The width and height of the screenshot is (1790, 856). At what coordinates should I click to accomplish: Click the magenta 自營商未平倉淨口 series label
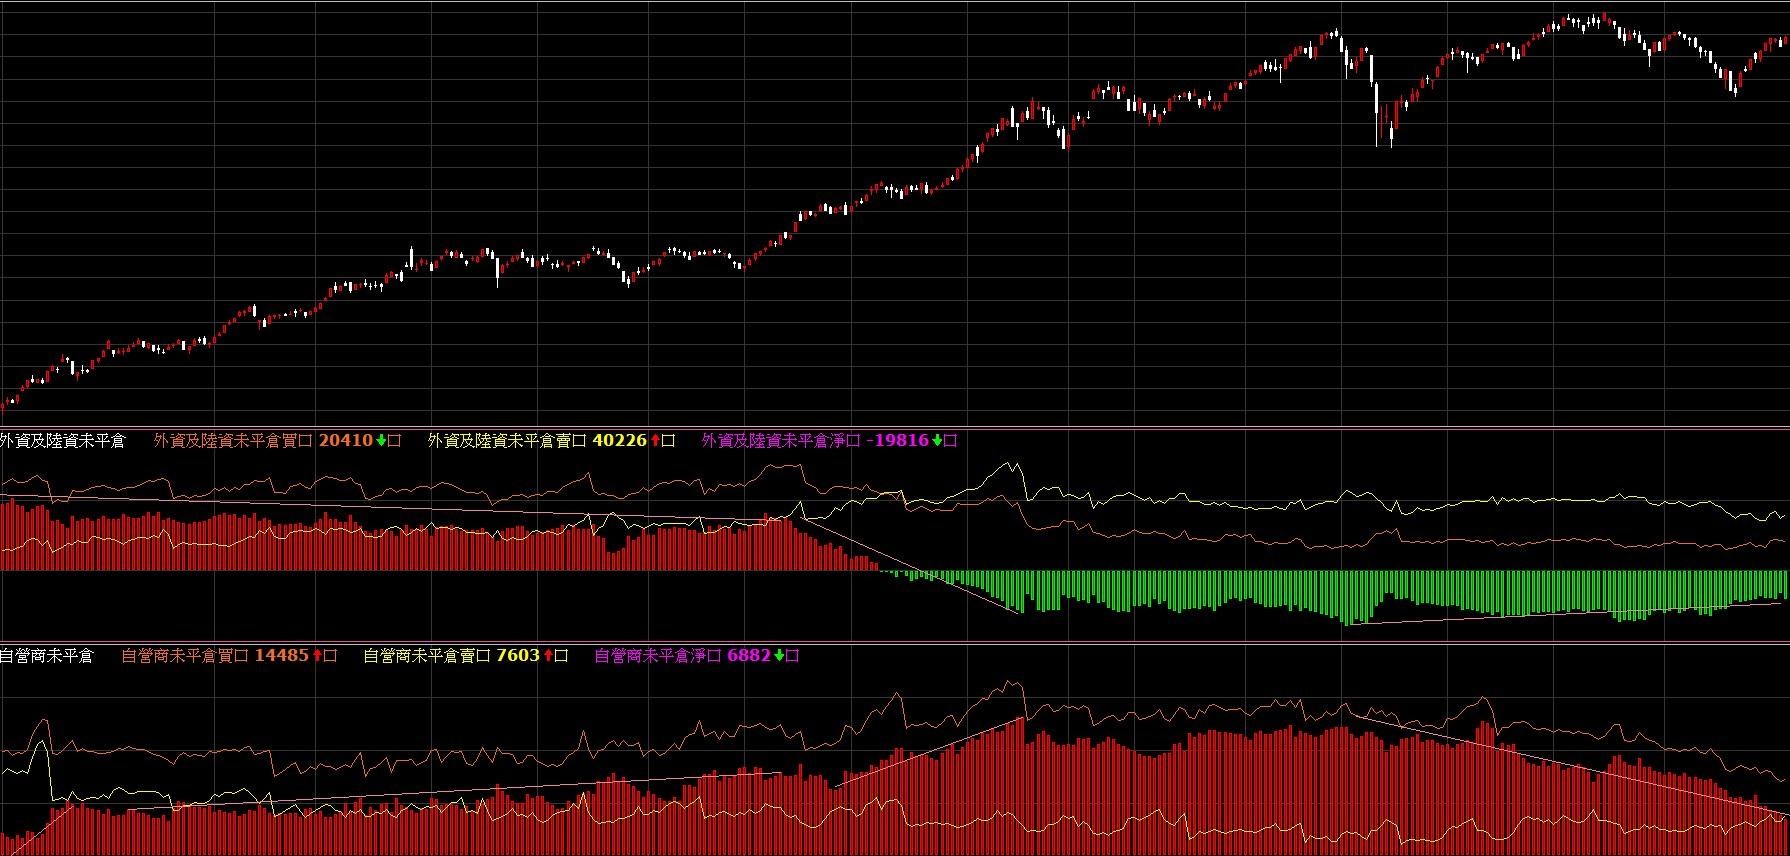tap(657, 656)
